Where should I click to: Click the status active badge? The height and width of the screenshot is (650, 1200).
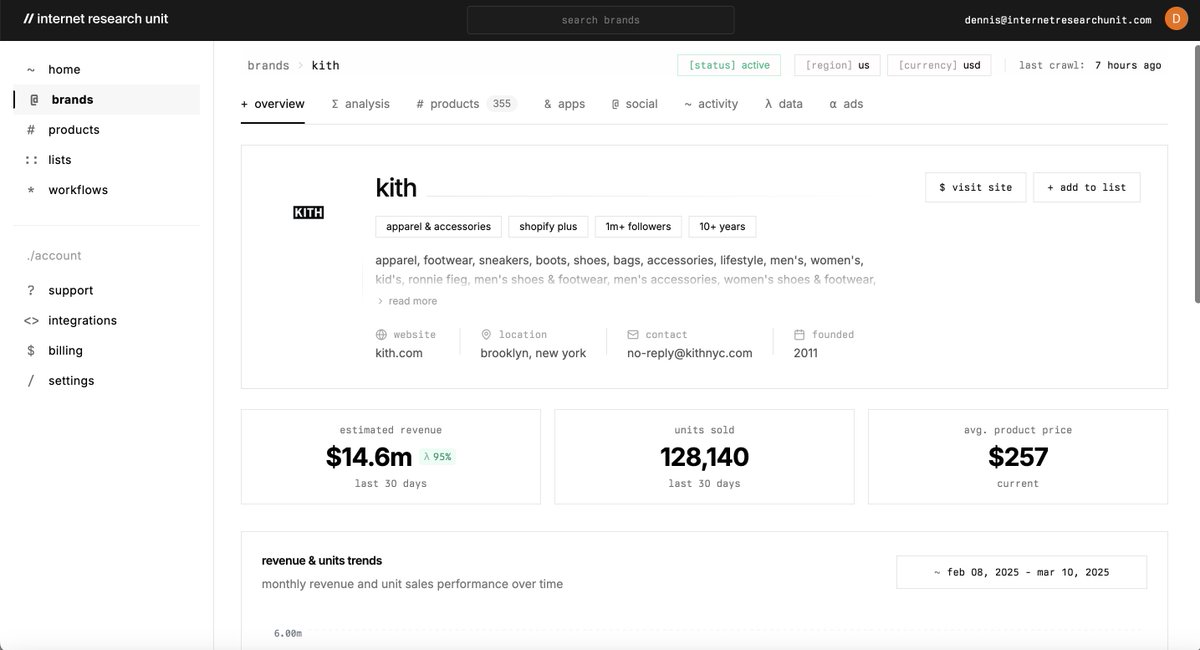click(729, 65)
